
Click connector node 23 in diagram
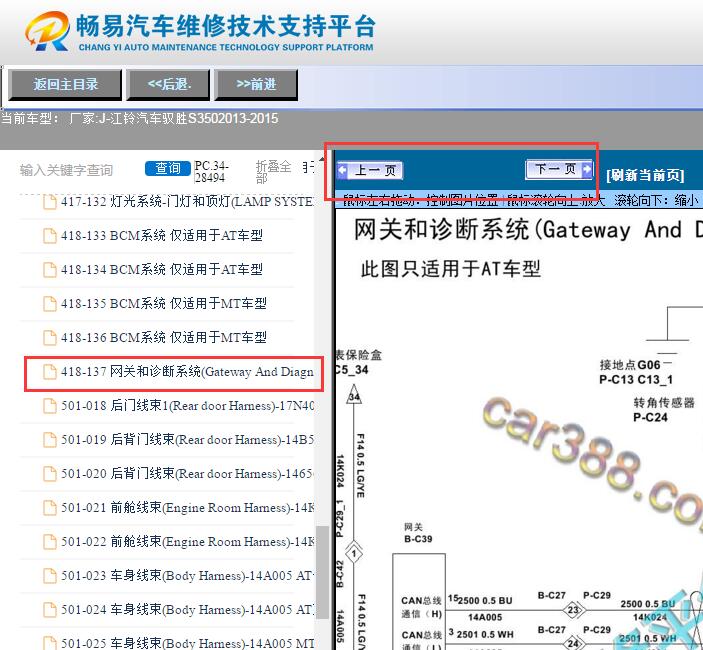[x=573, y=610]
